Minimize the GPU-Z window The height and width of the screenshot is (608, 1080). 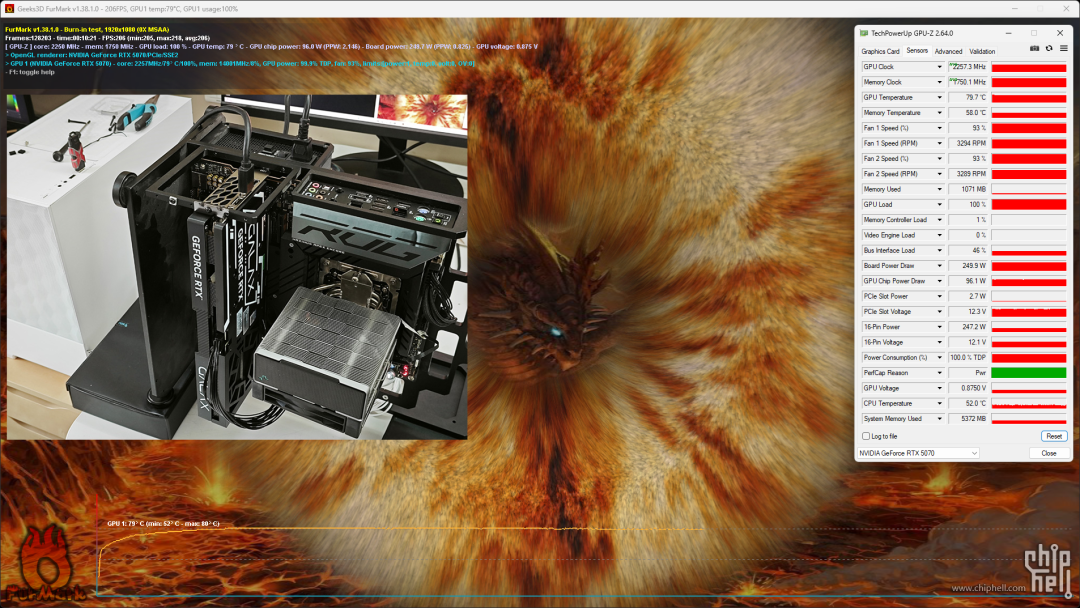(1008, 33)
